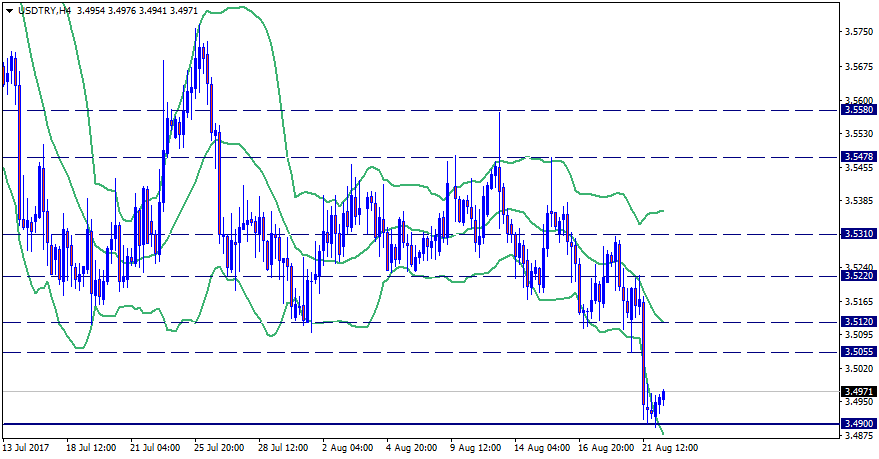Click the 2 Aug 04:00 time label
This screenshot has height=459, width=879.
coord(348,448)
